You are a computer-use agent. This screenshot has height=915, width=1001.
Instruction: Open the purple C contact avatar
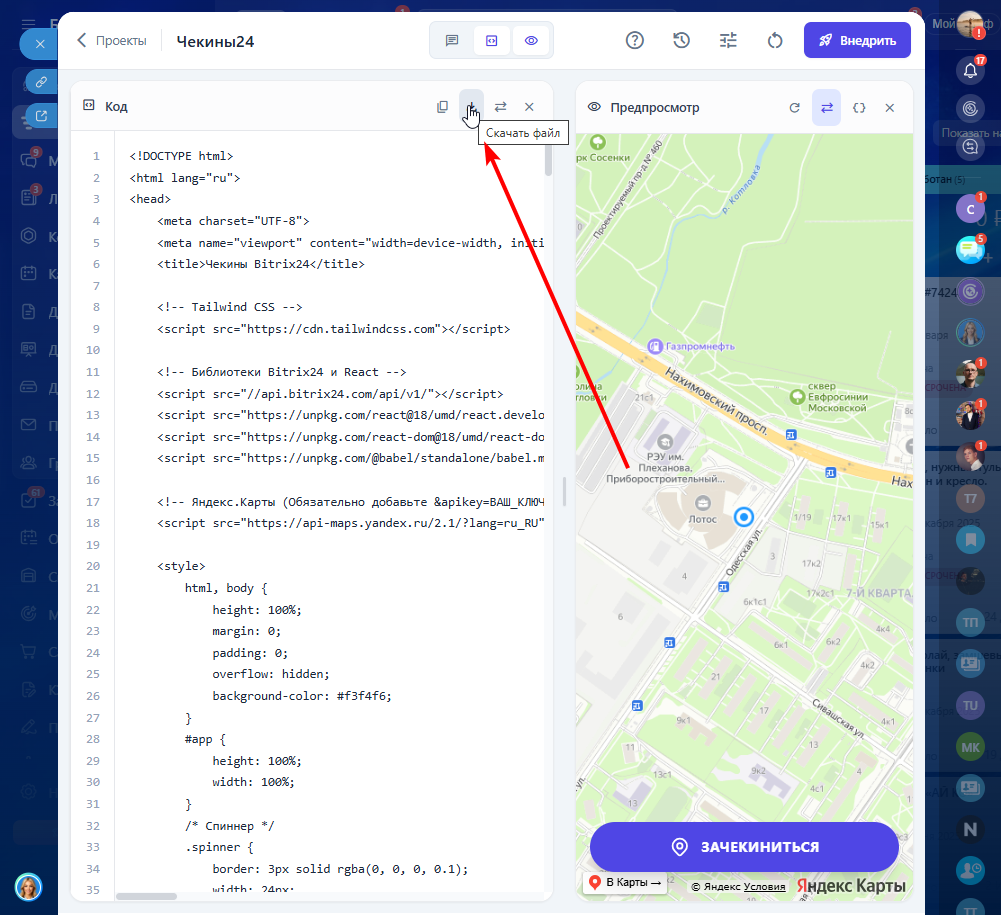pos(970,209)
